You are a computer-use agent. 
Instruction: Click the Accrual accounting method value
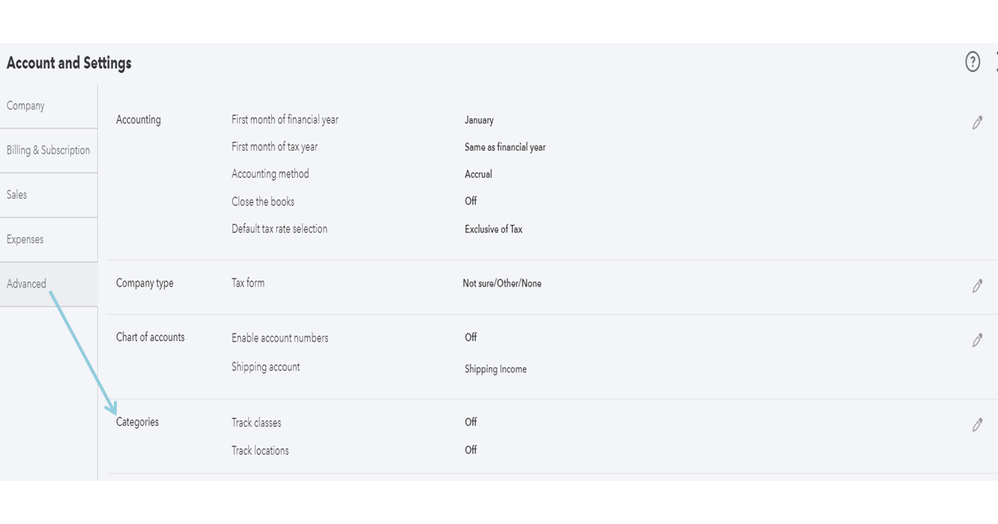tap(479, 174)
